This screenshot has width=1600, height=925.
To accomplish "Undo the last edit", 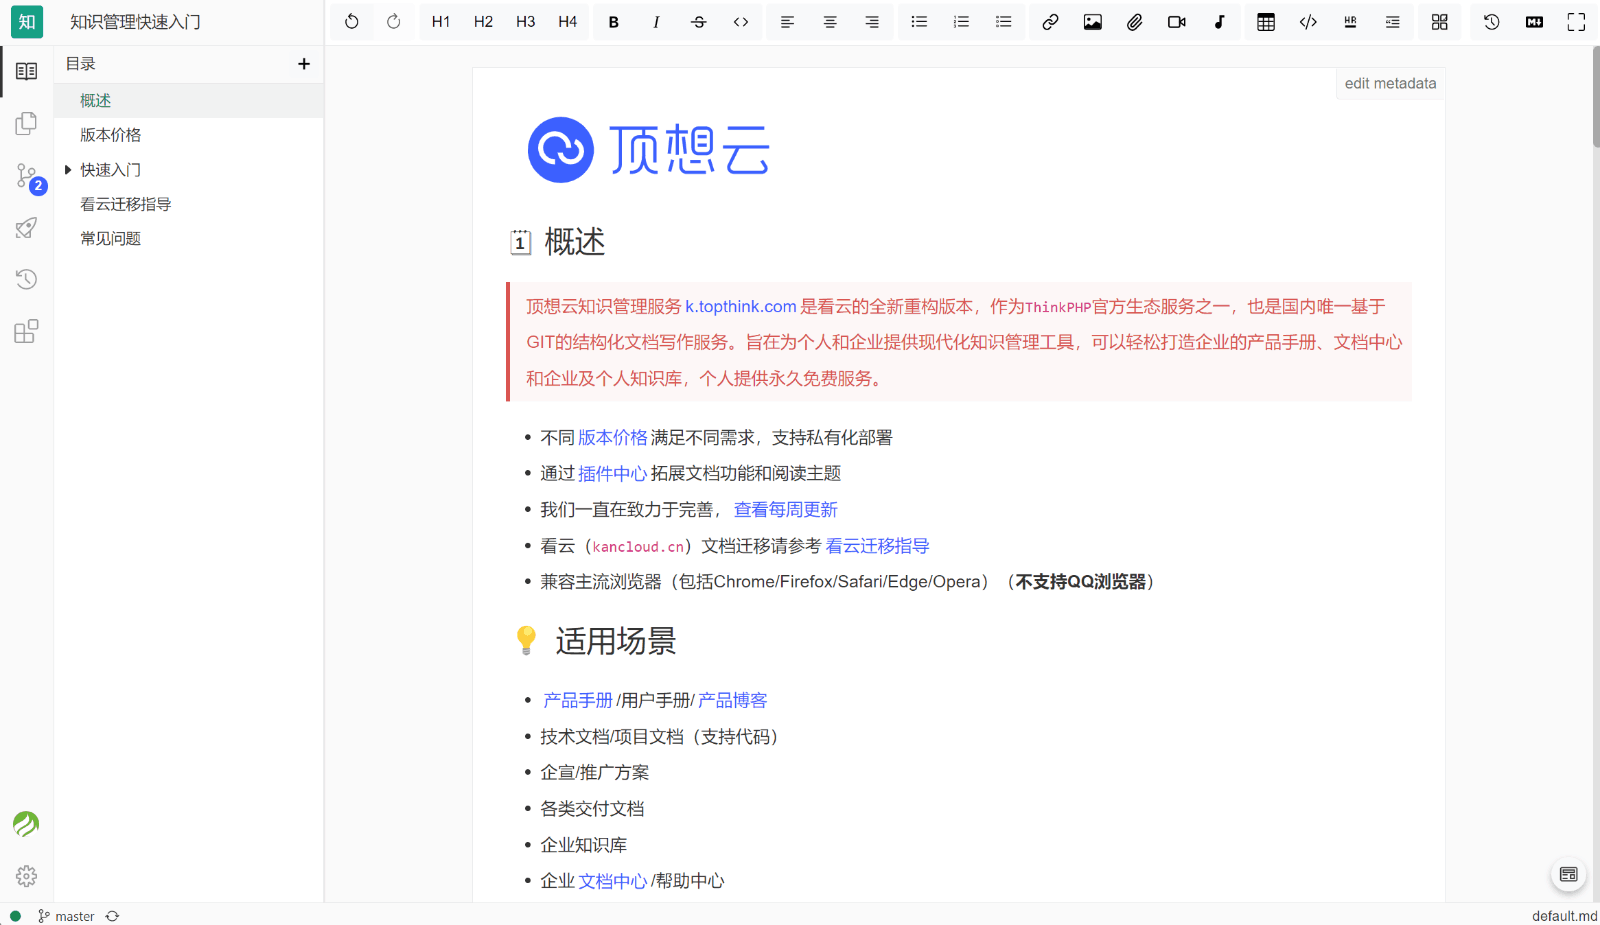I will tap(352, 21).
